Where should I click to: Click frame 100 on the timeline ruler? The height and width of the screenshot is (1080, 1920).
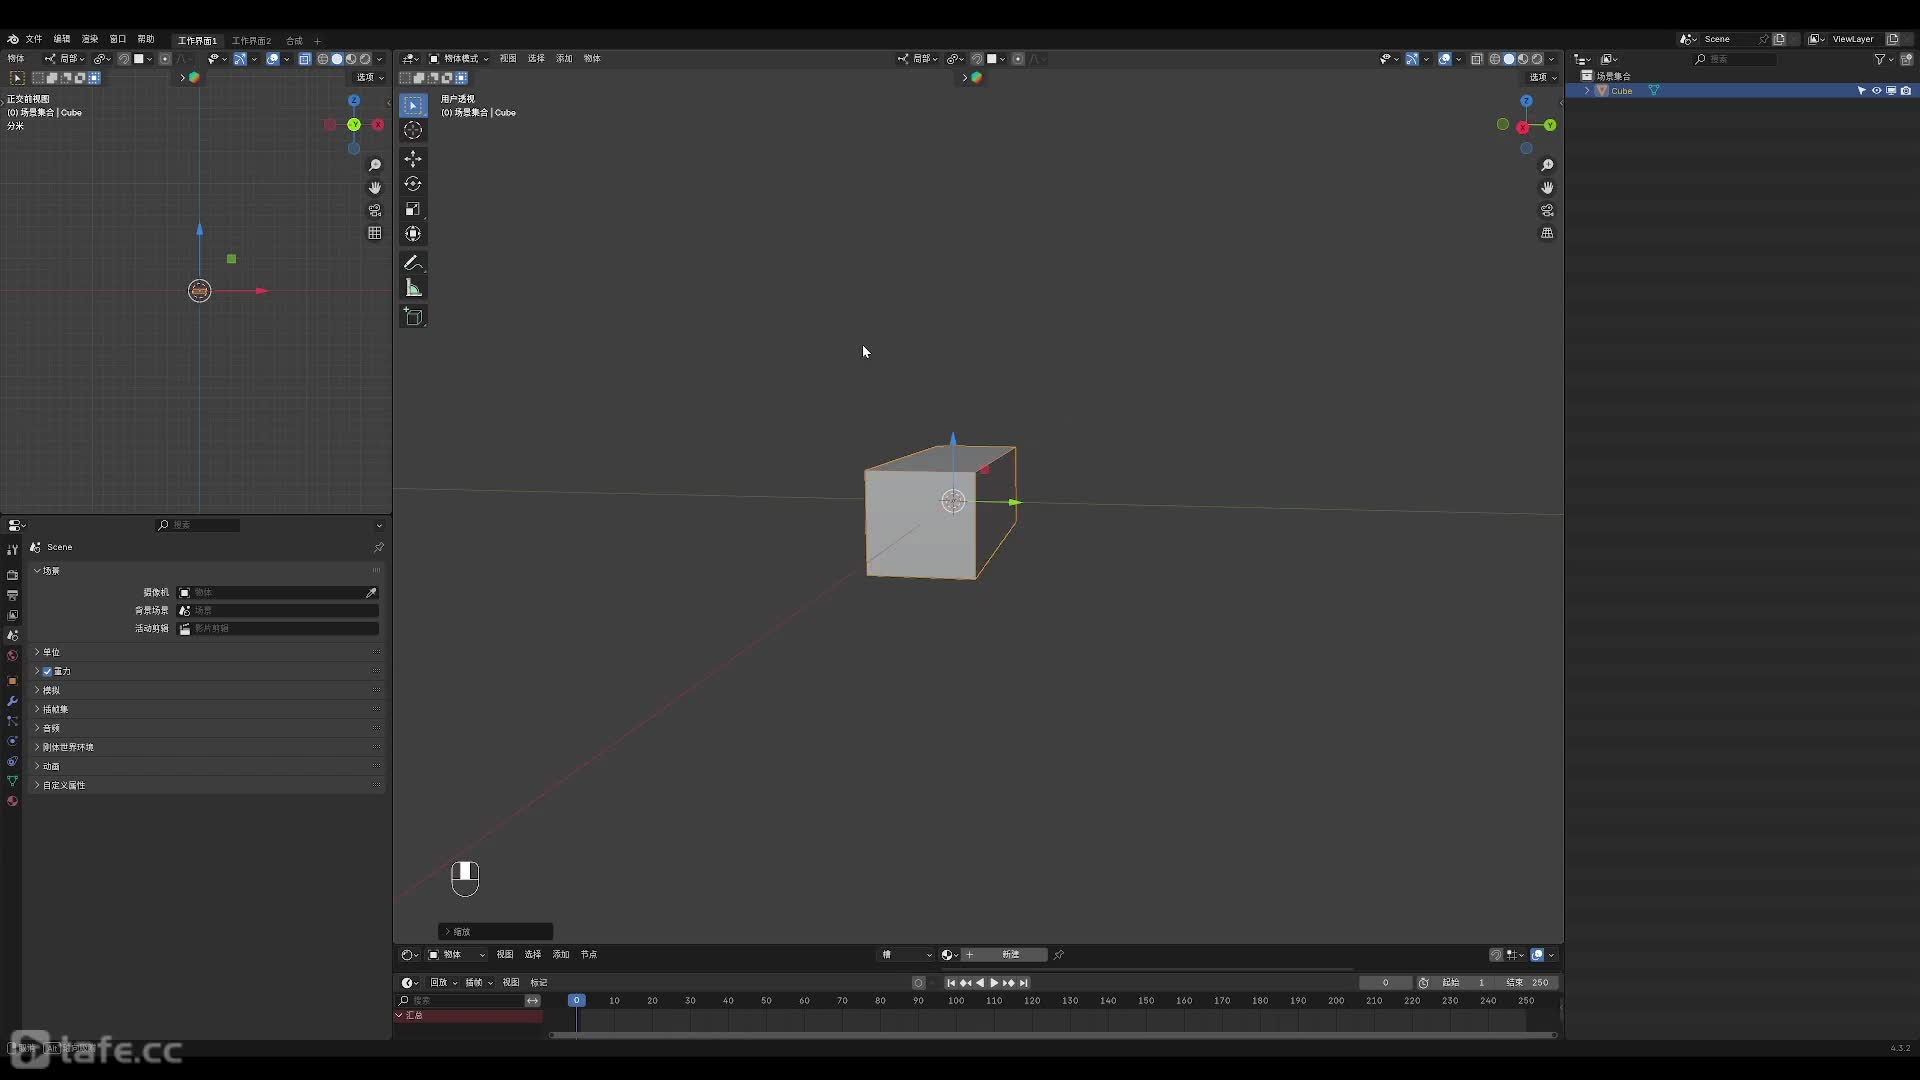click(x=956, y=1000)
